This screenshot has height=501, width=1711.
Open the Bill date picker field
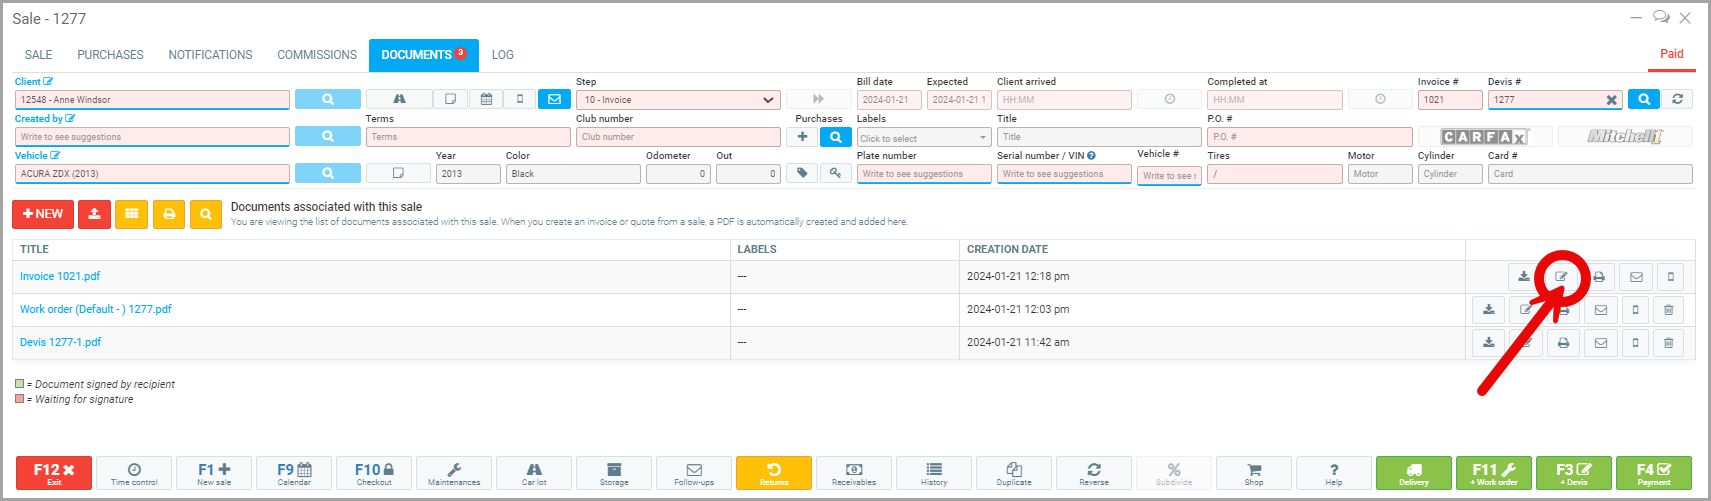click(888, 100)
